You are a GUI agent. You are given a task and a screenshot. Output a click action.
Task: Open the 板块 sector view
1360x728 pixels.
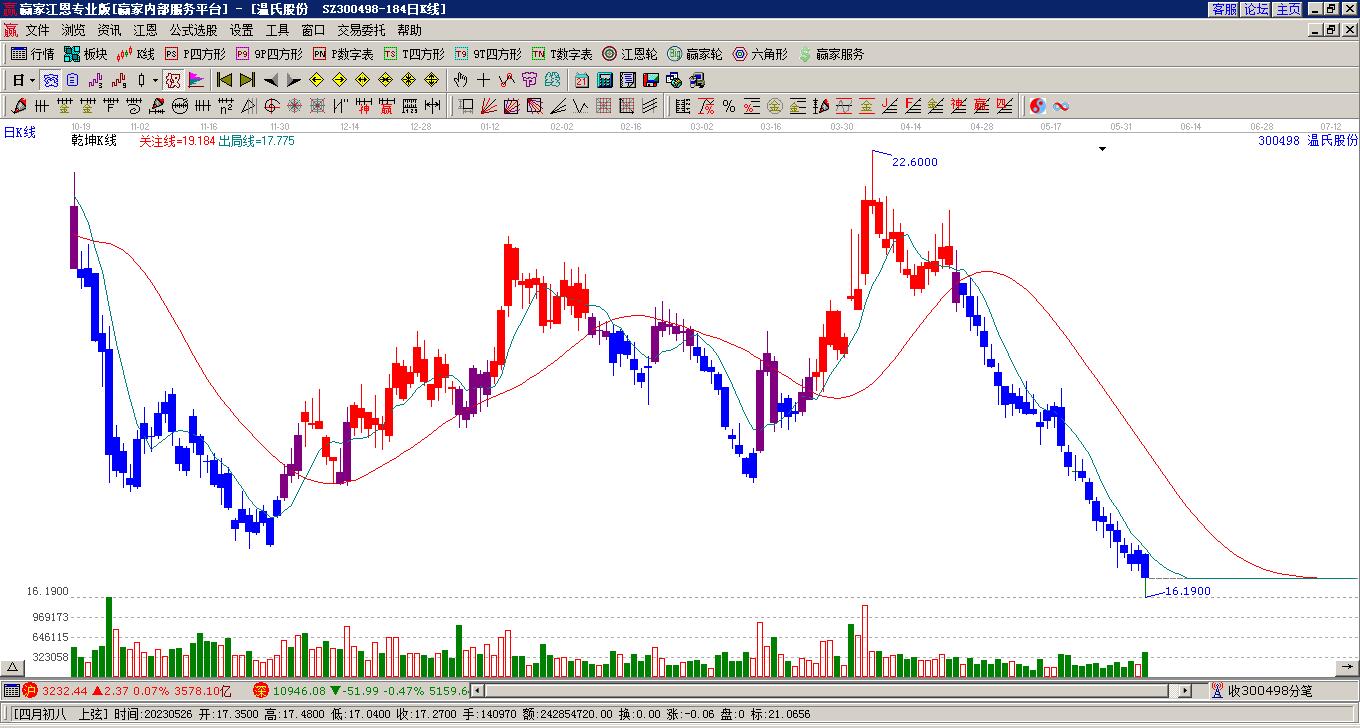86,54
